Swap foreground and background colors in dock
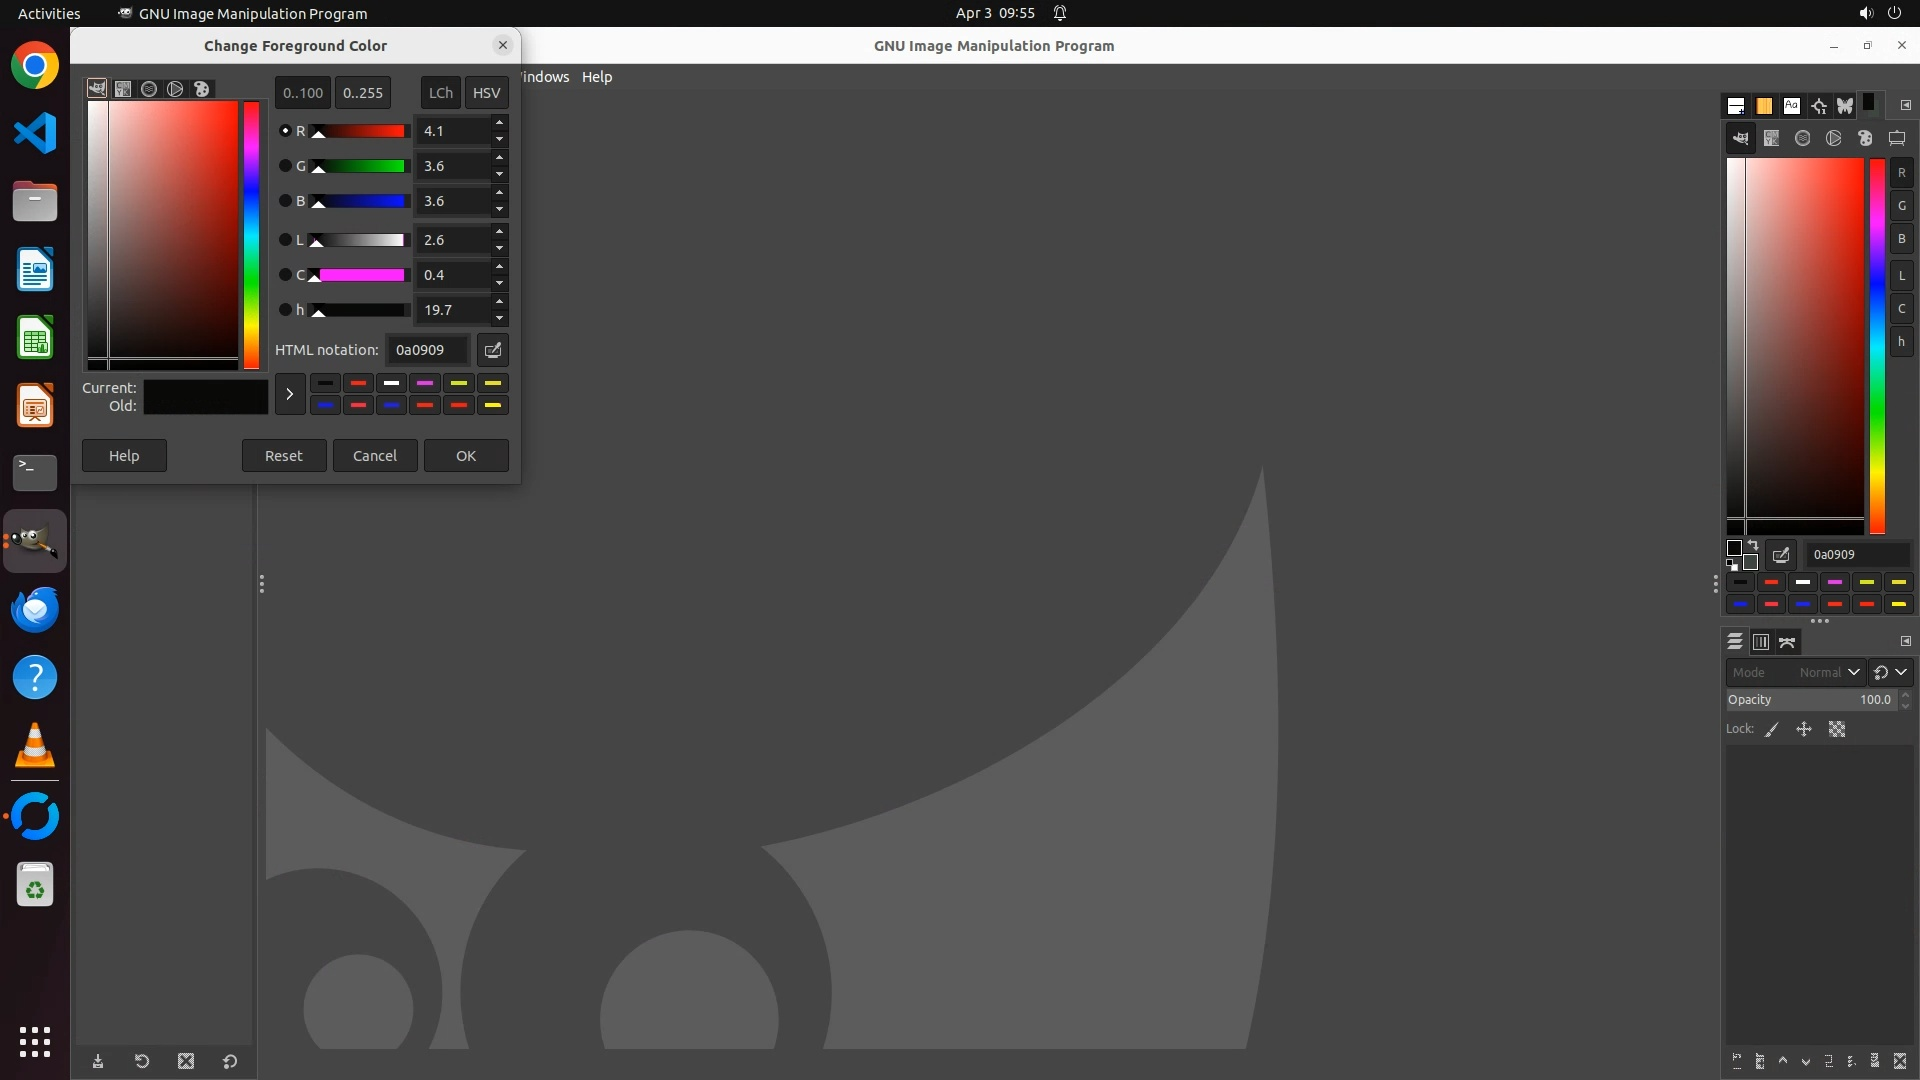Screen dimensions: 1920x1080 [1752, 545]
